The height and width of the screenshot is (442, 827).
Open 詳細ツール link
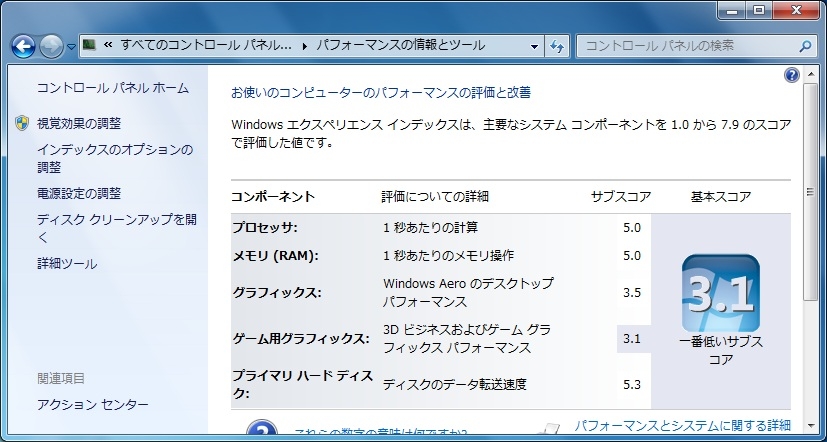(67, 264)
